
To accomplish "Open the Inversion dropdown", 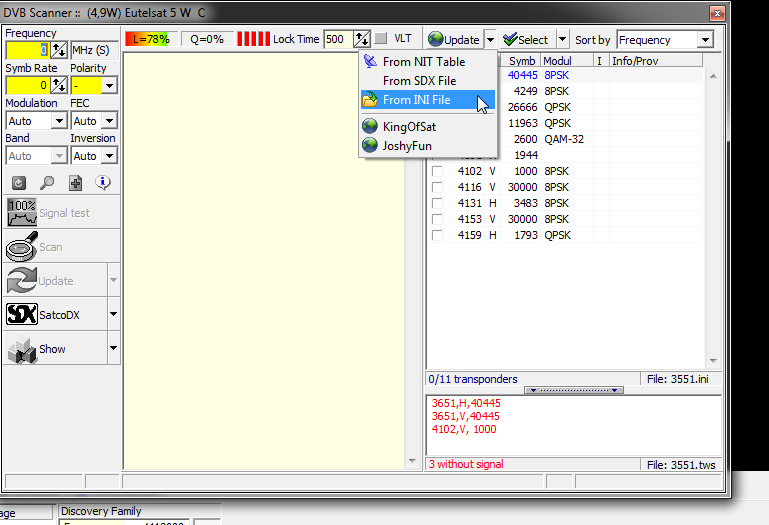I will tap(109, 156).
